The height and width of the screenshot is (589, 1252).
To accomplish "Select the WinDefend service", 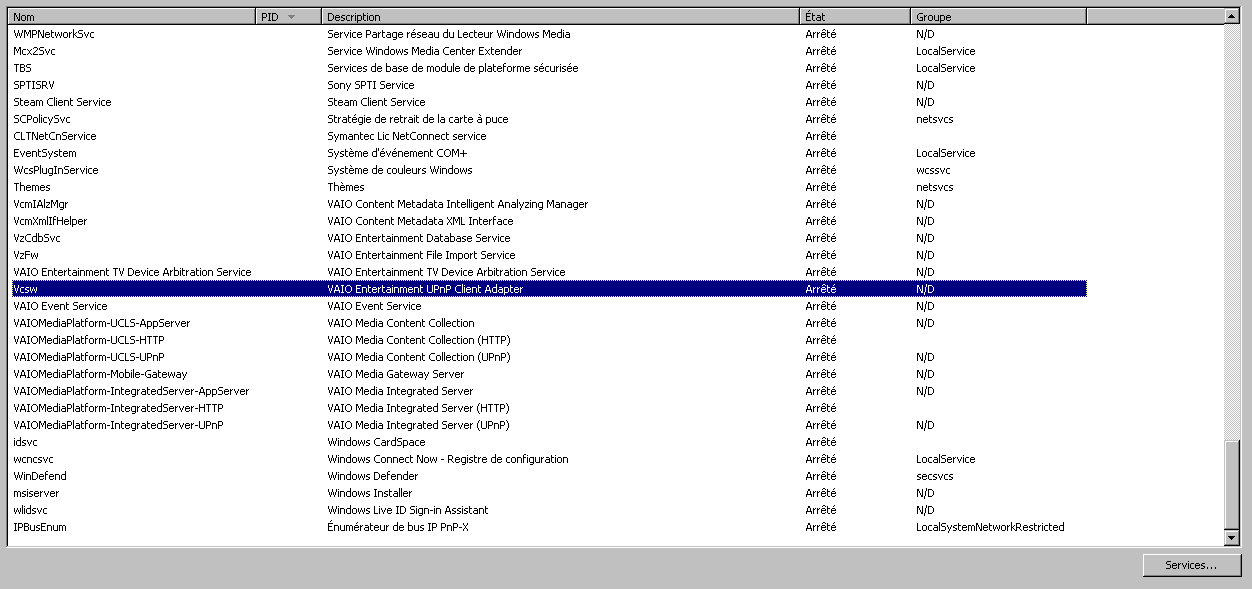I will [40, 476].
